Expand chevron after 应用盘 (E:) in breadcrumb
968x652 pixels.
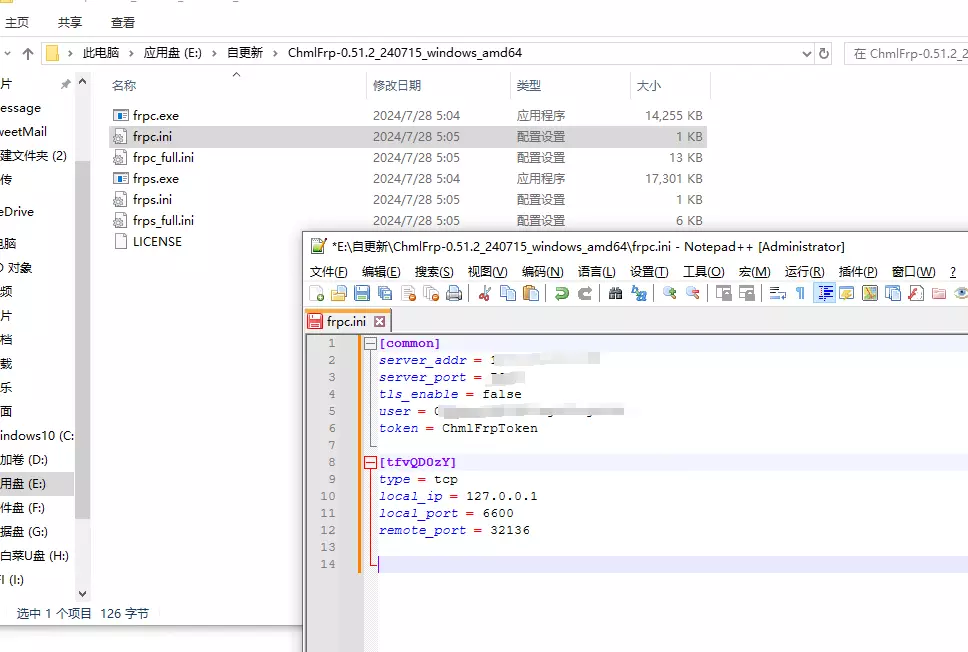tap(214, 54)
